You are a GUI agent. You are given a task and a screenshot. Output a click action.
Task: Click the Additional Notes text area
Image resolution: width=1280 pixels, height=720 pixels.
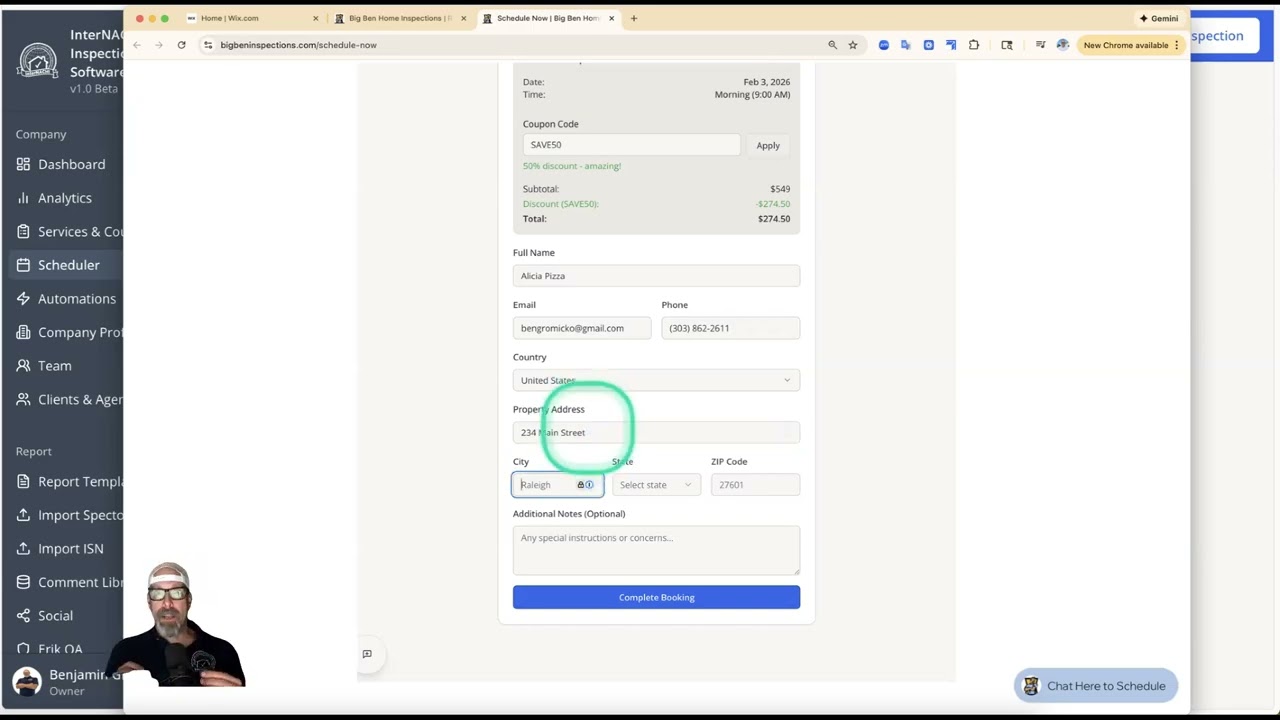656,550
